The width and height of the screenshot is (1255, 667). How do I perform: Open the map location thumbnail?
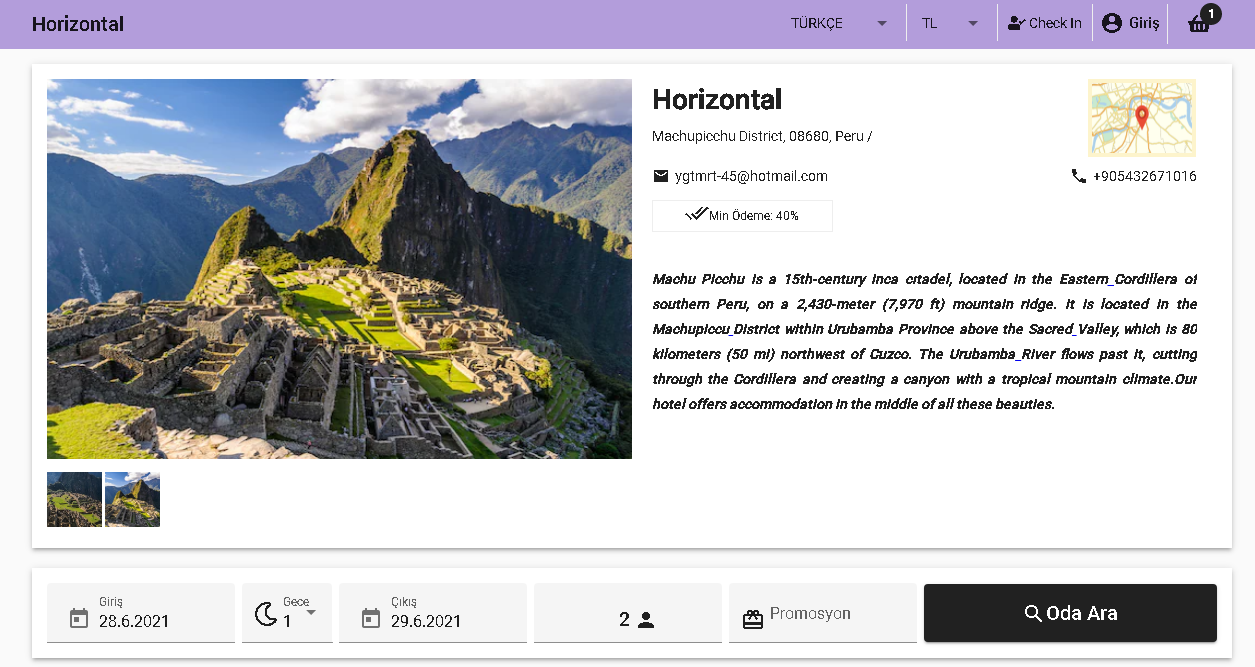tap(1142, 118)
